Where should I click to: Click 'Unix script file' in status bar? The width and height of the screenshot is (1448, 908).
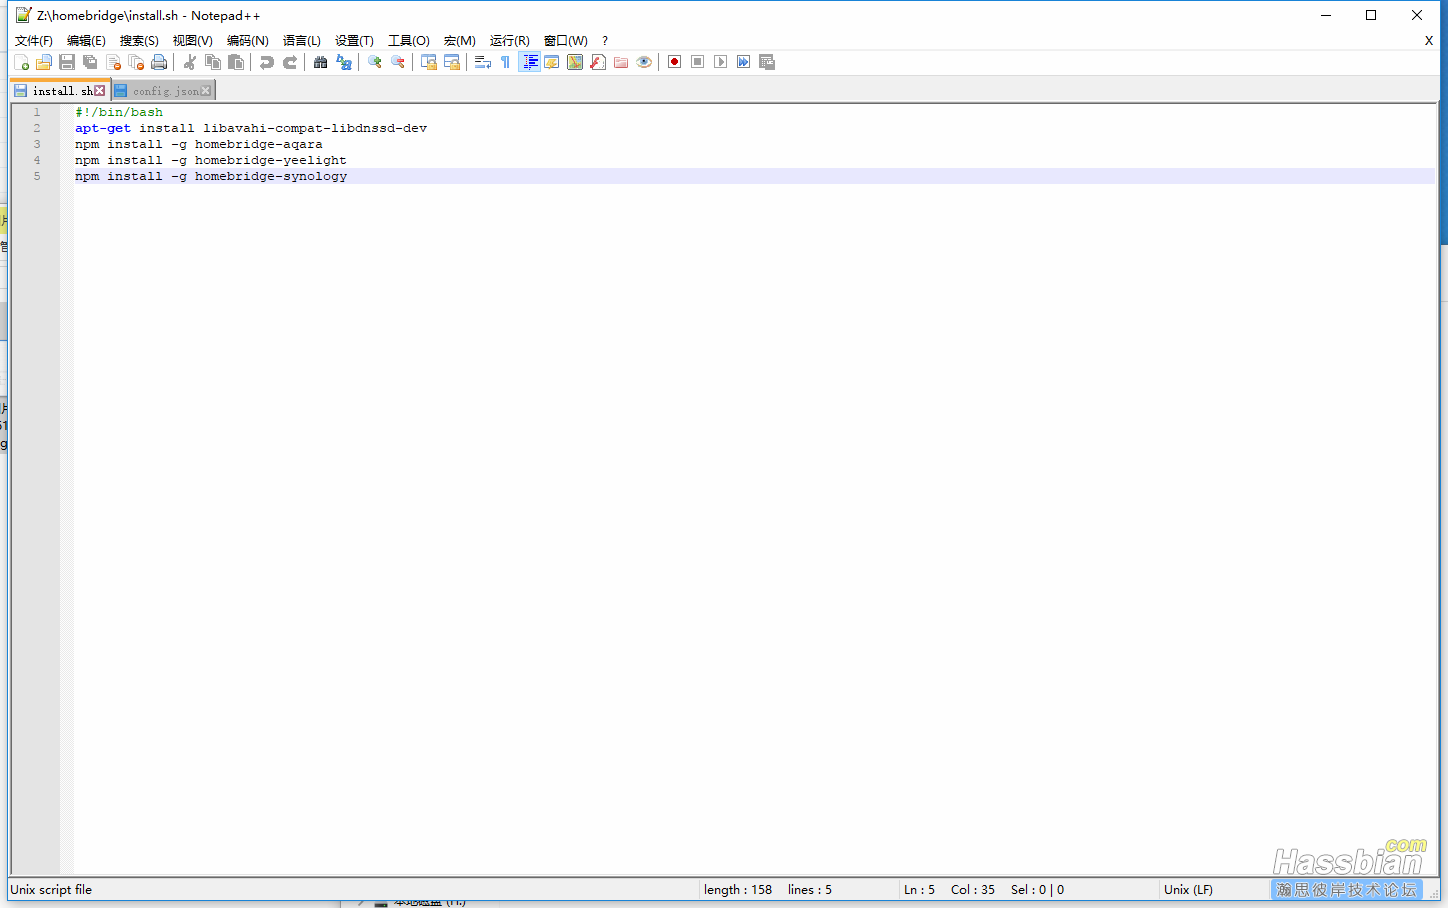(x=51, y=889)
